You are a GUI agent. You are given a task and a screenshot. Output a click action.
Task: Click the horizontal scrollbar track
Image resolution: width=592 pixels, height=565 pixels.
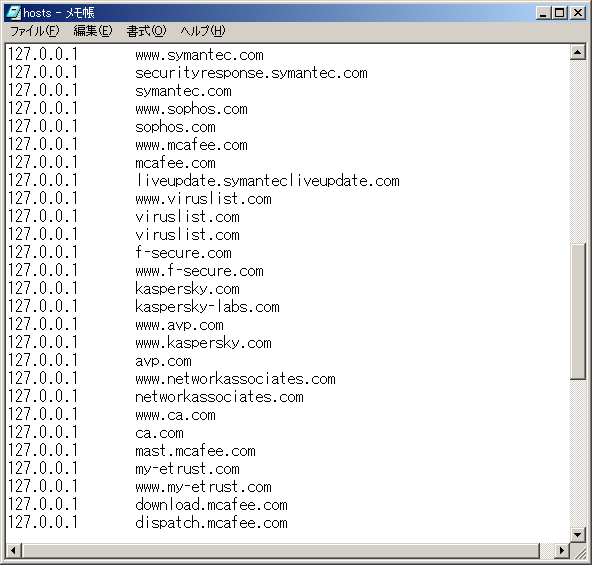click(x=546, y=550)
